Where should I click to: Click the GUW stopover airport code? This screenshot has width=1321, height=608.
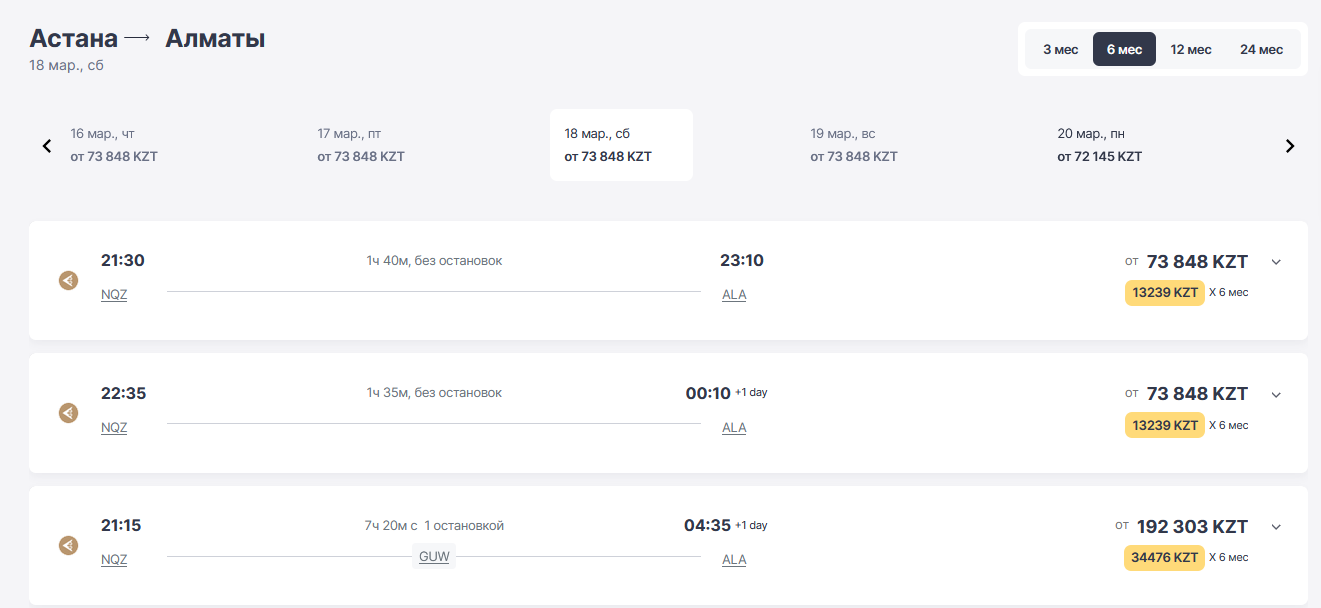point(434,557)
